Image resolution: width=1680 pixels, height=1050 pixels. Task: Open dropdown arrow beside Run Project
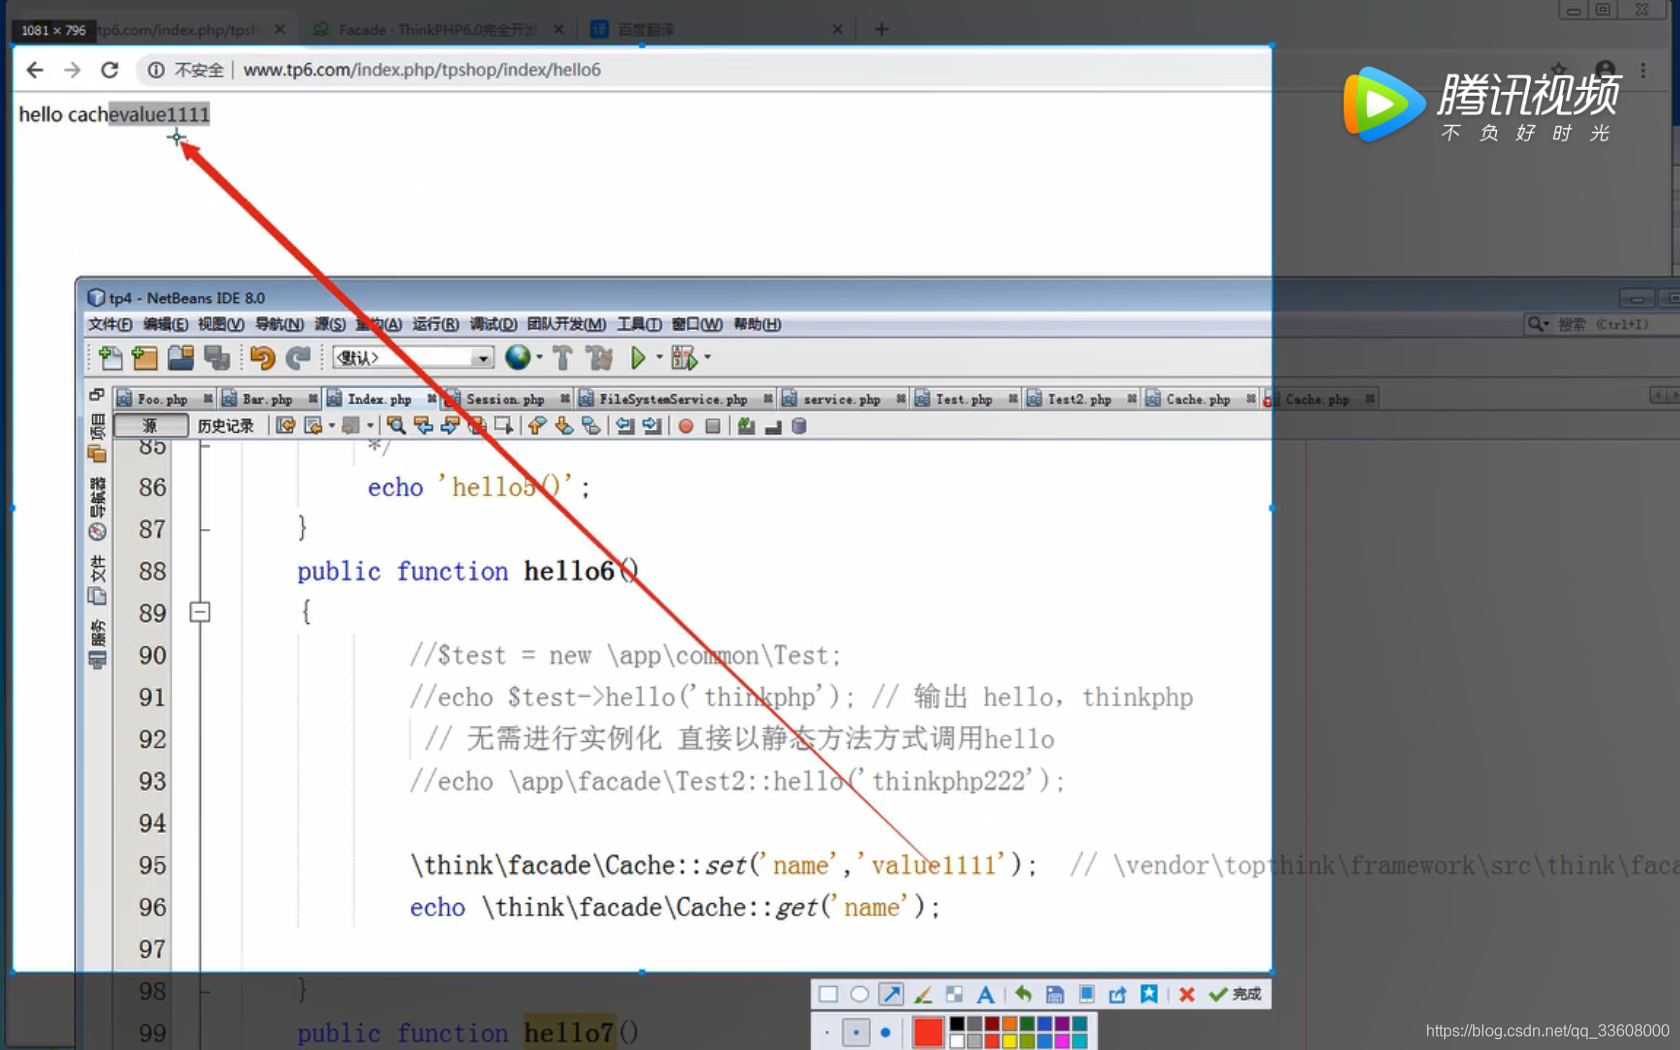pyautogui.click(x=659, y=357)
